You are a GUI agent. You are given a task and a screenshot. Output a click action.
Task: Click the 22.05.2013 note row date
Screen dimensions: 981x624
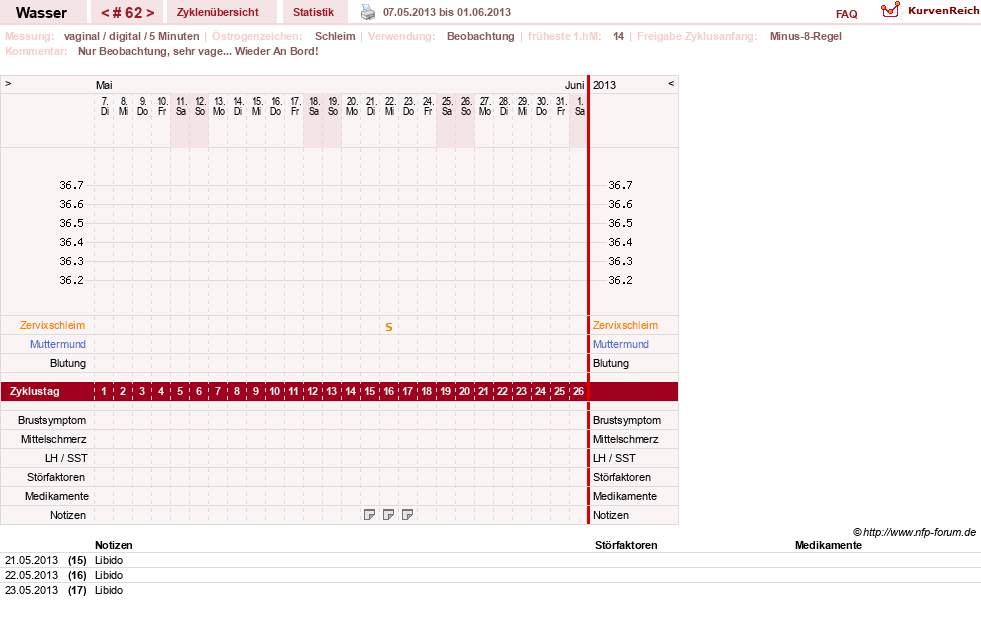[31, 575]
